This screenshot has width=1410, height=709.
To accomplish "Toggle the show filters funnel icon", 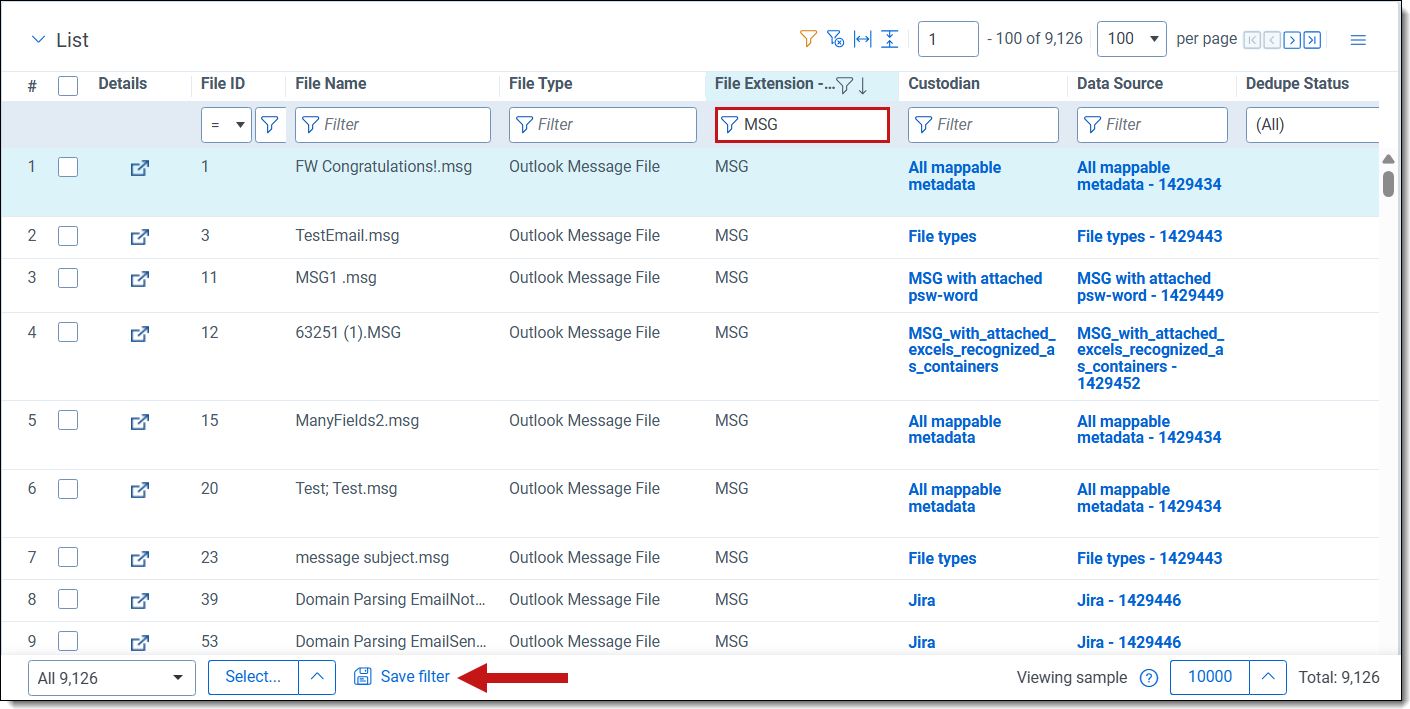I will [x=808, y=39].
